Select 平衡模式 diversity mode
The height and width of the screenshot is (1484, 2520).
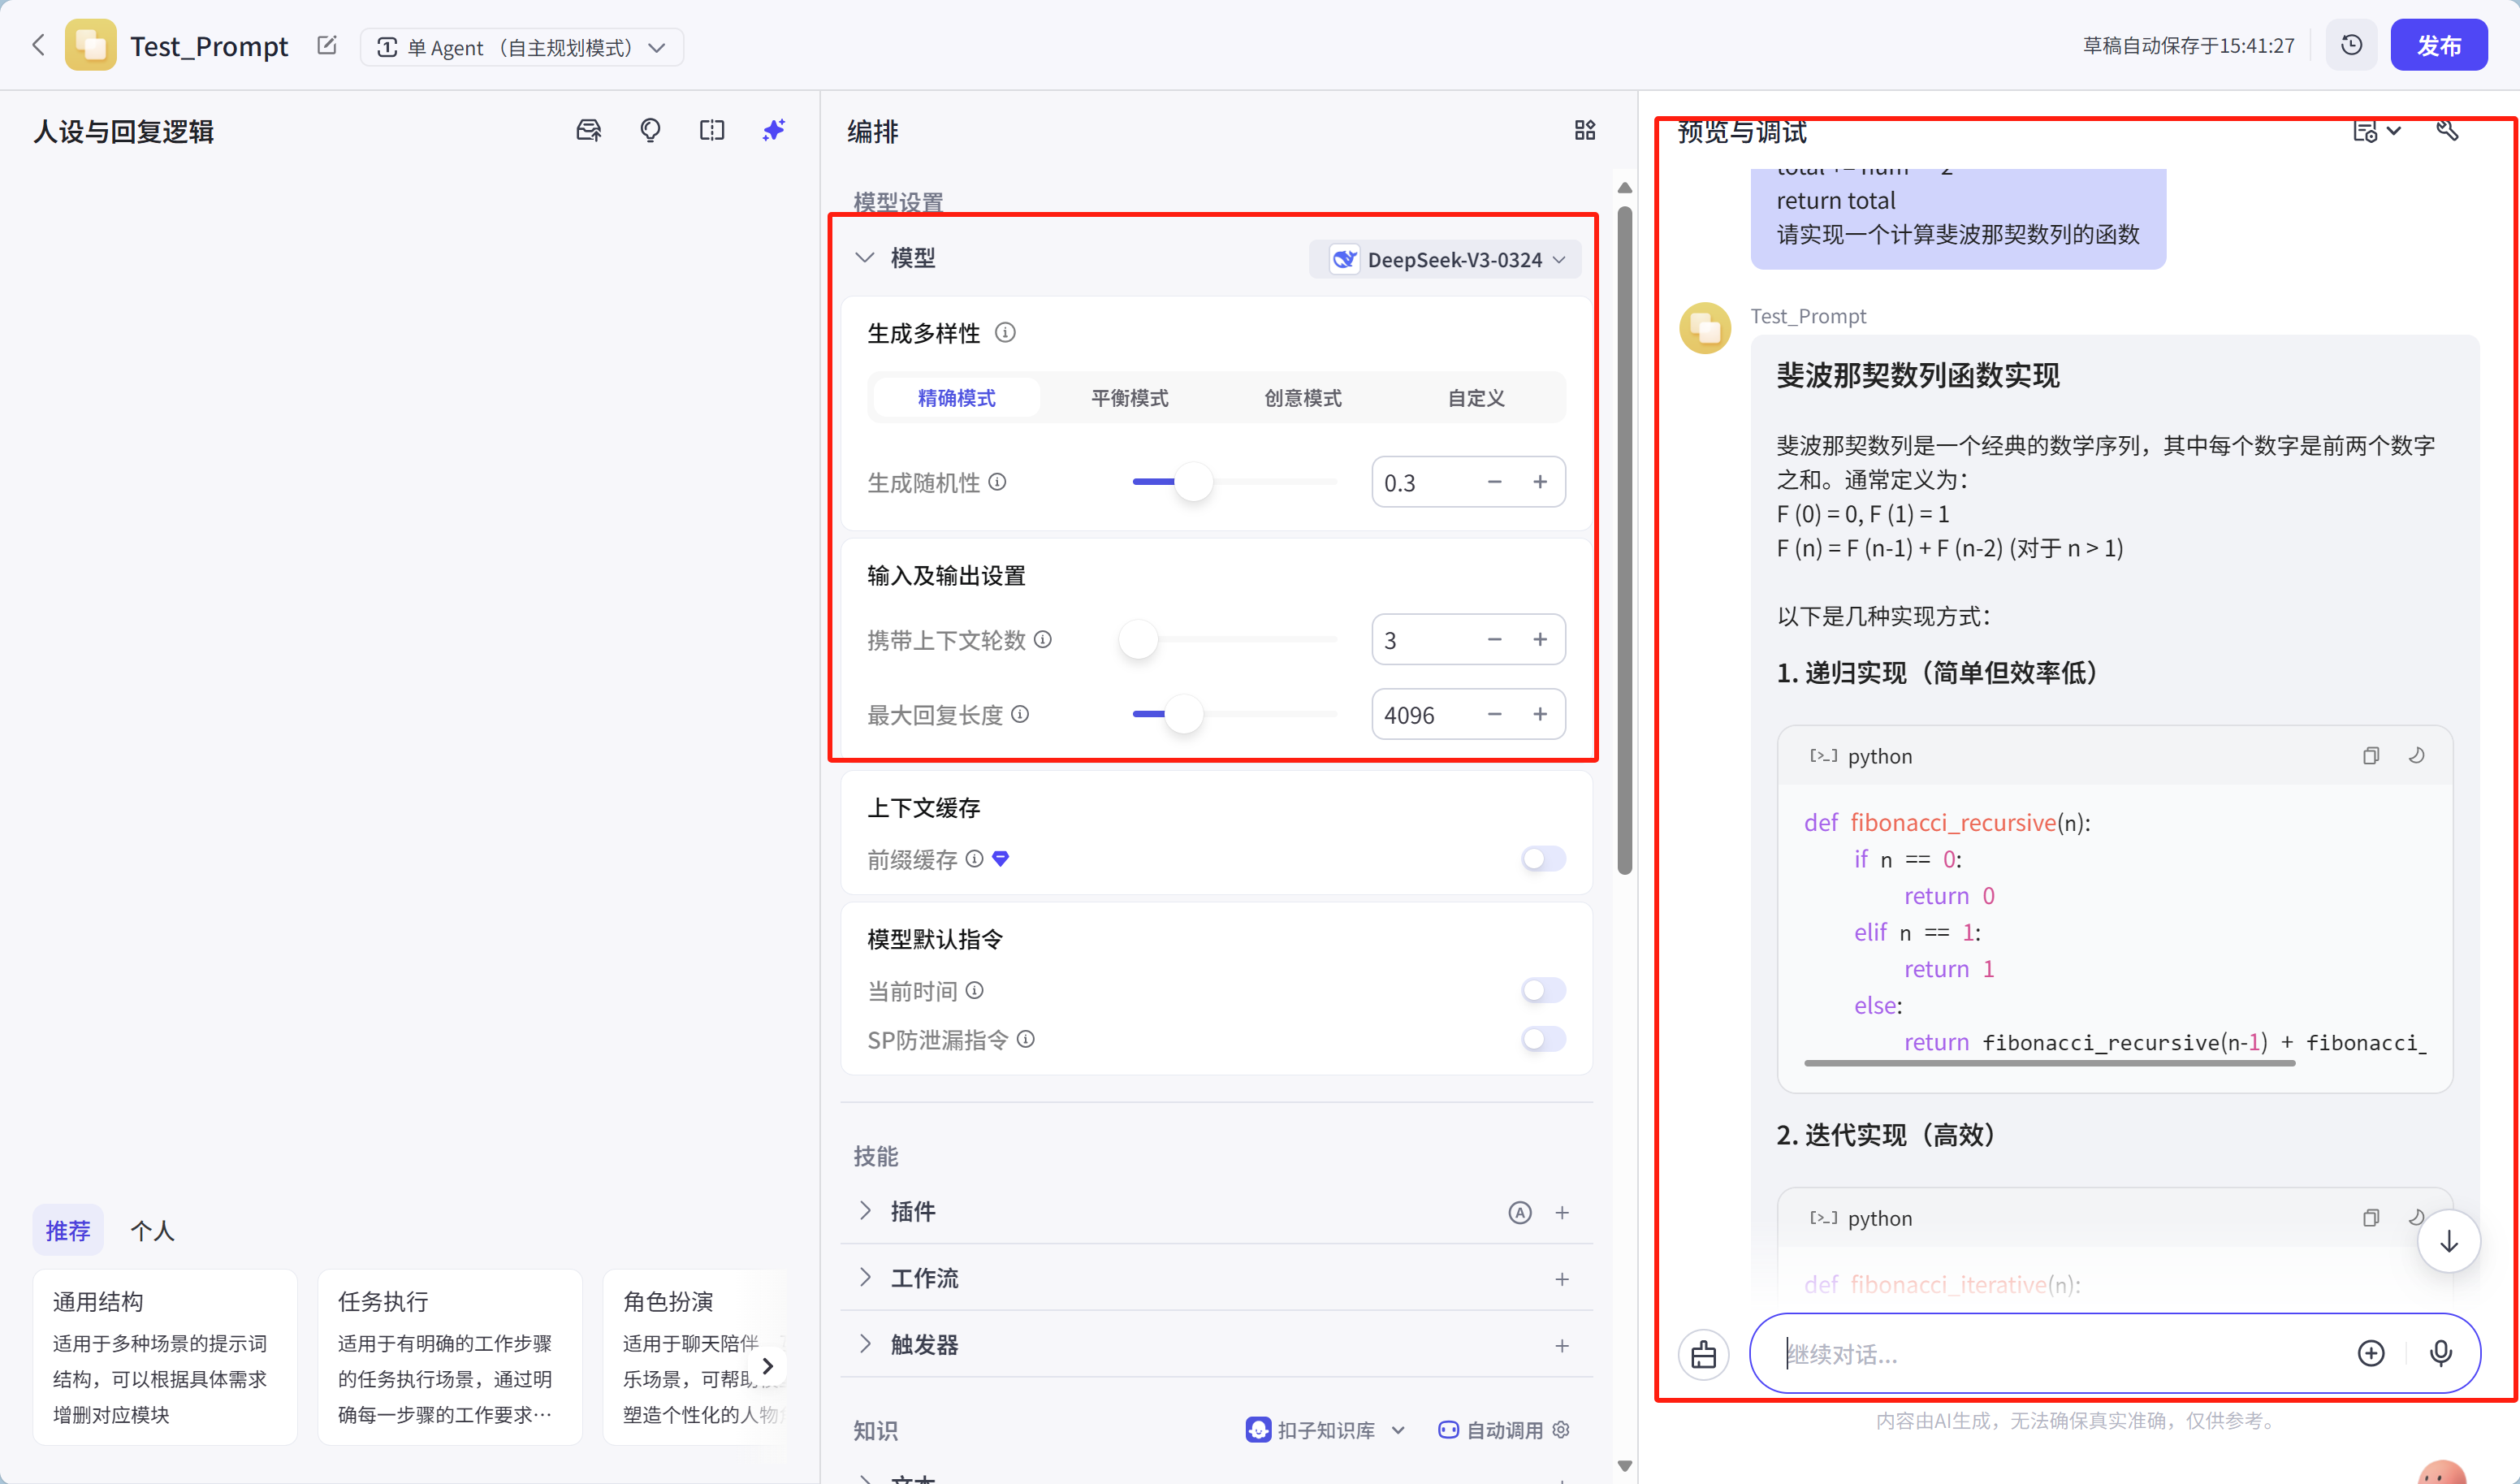coord(1130,398)
